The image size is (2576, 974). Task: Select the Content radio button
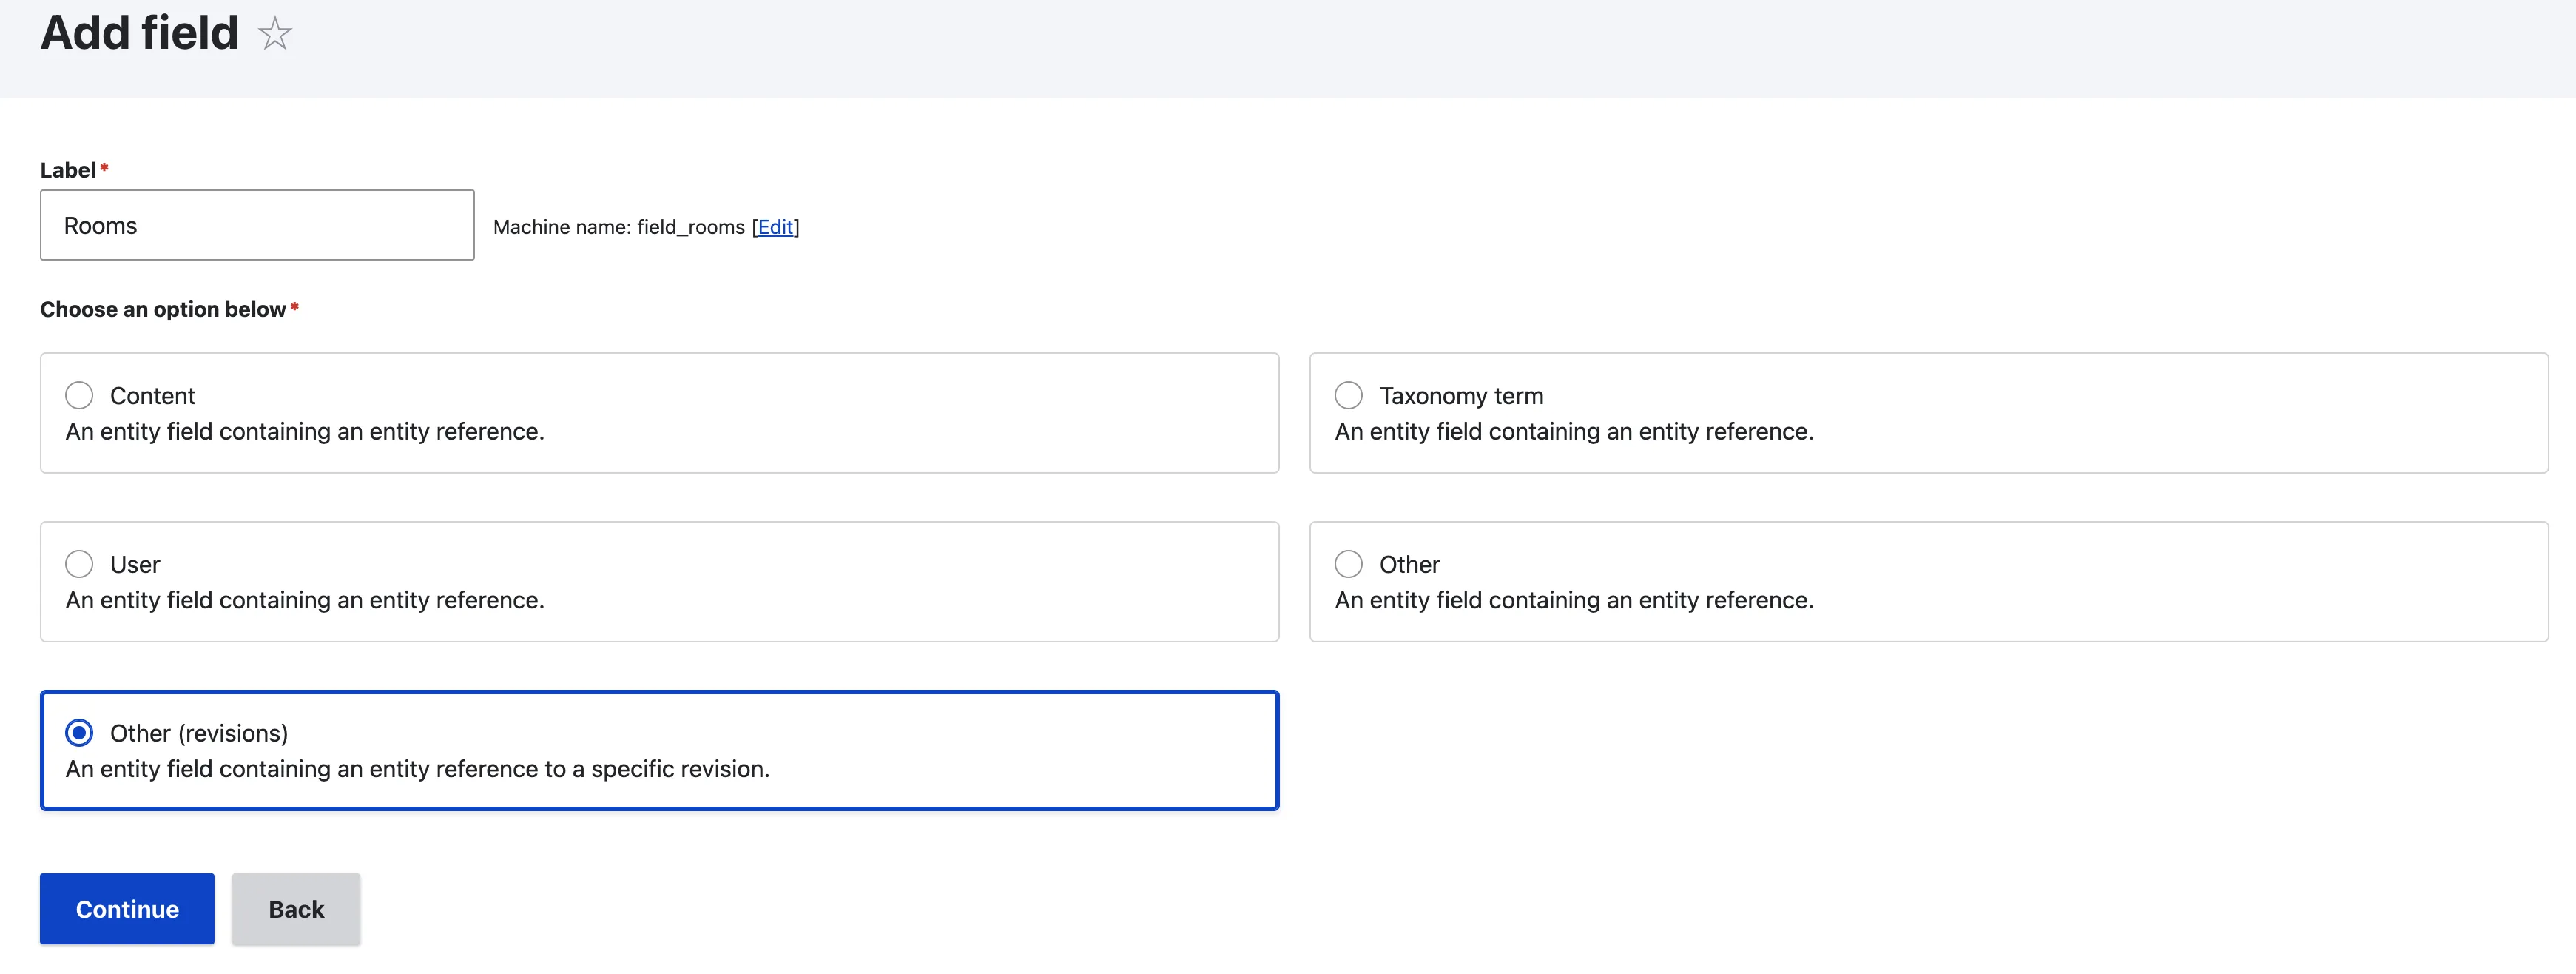click(x=79, y=395)
